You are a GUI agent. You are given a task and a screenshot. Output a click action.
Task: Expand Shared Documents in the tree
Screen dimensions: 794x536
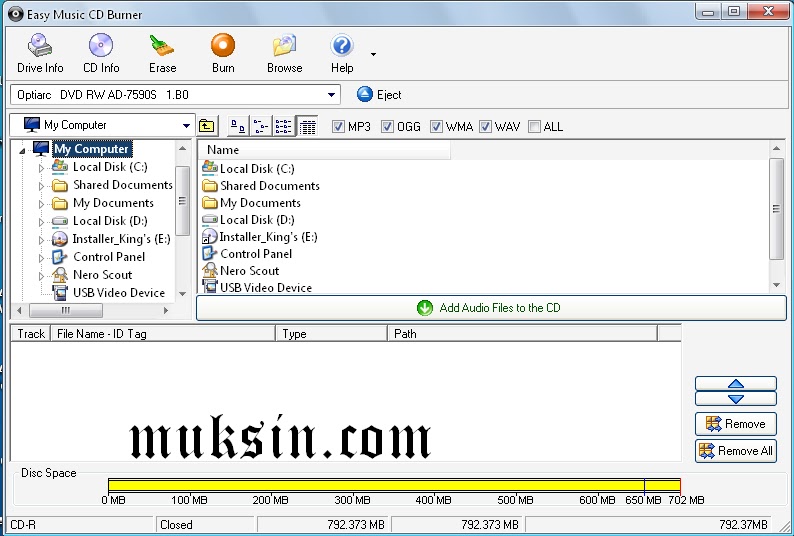pos(42,186)
